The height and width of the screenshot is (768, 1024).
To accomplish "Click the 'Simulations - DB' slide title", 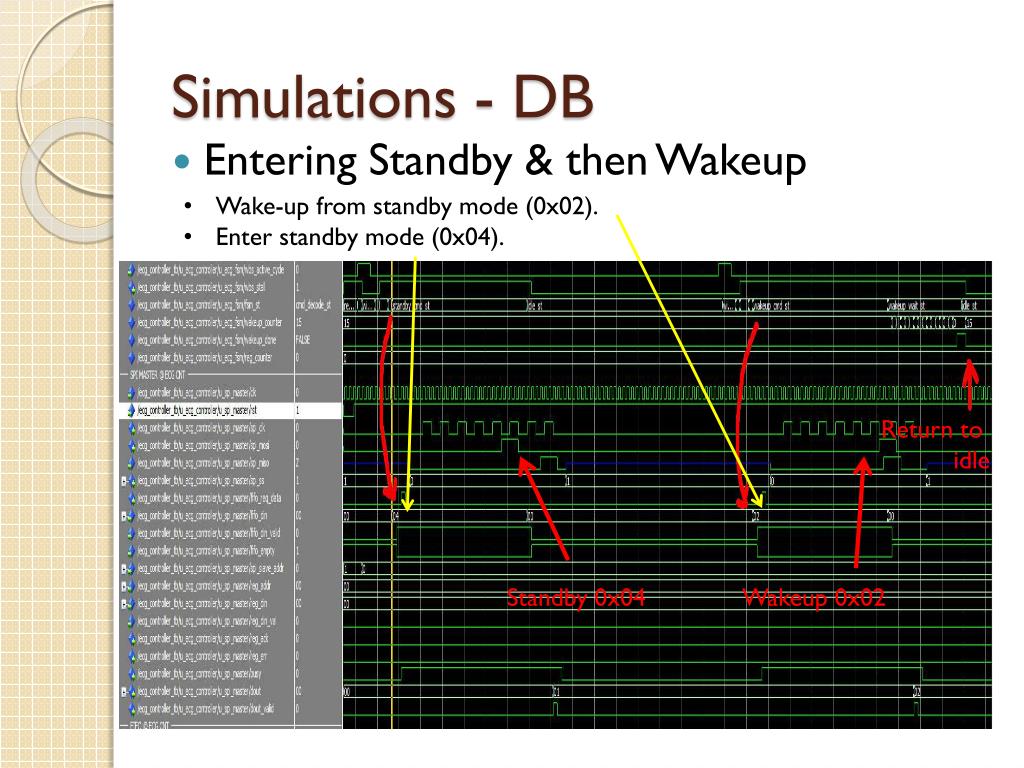I will tap(382, 97).
